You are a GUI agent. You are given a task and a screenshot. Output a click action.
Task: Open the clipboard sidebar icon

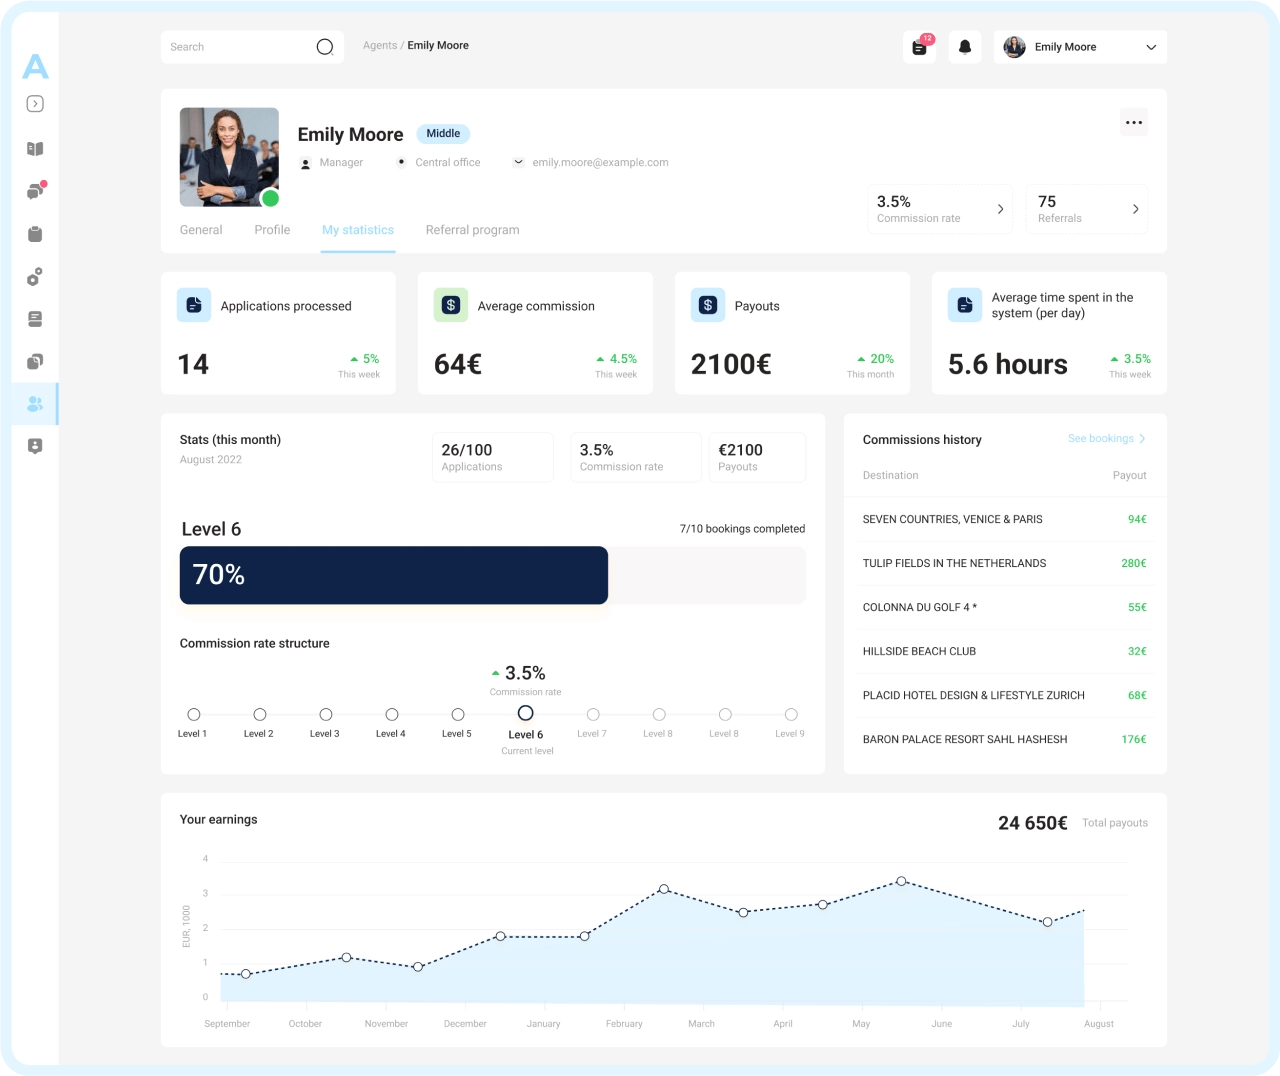pos(35,234)
